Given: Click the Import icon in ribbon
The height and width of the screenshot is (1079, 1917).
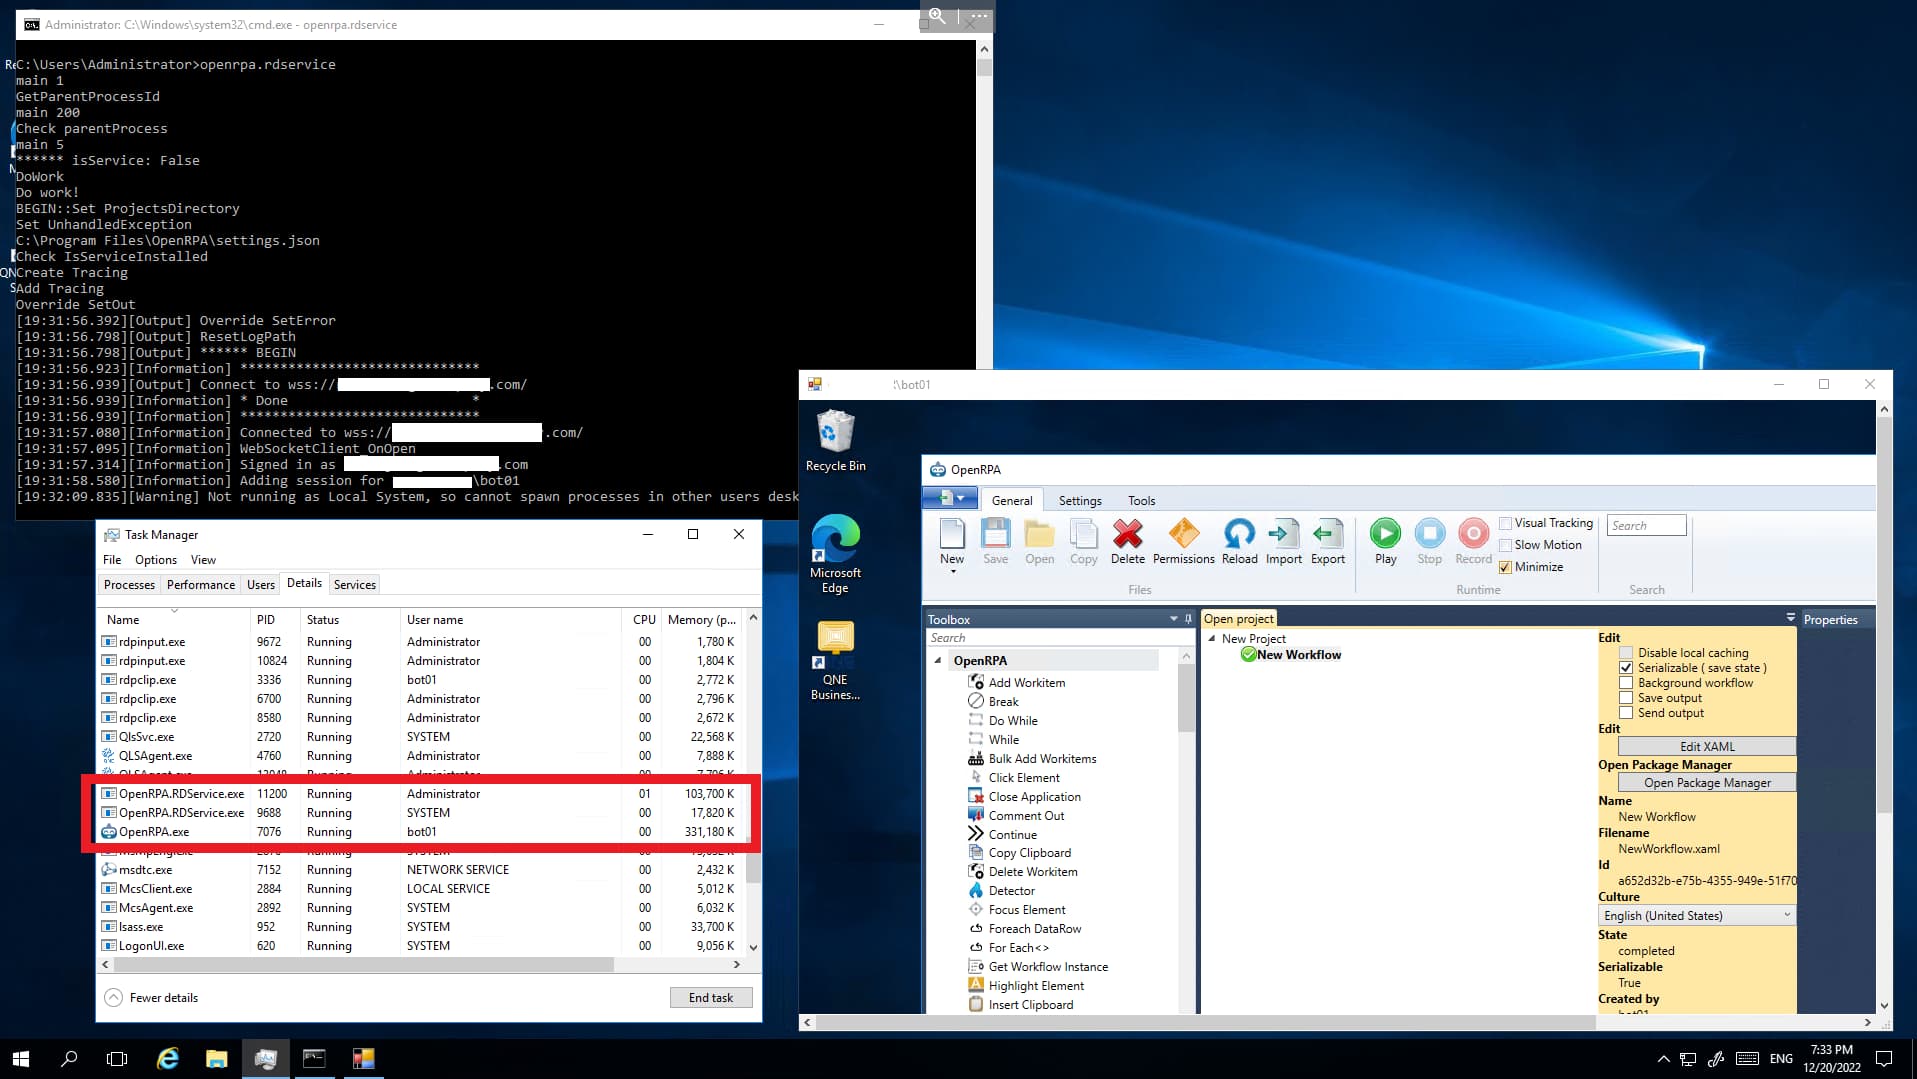Looking at the screenshot, I should point(1283,534).
